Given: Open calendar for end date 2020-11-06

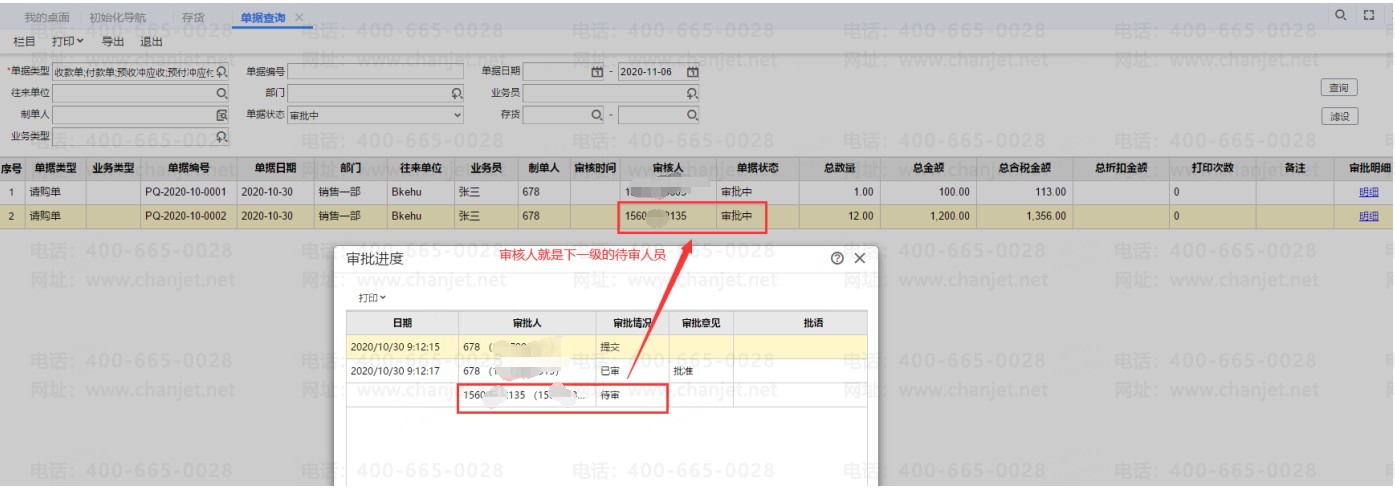Looking at the screenshot, I should (692, 72).
